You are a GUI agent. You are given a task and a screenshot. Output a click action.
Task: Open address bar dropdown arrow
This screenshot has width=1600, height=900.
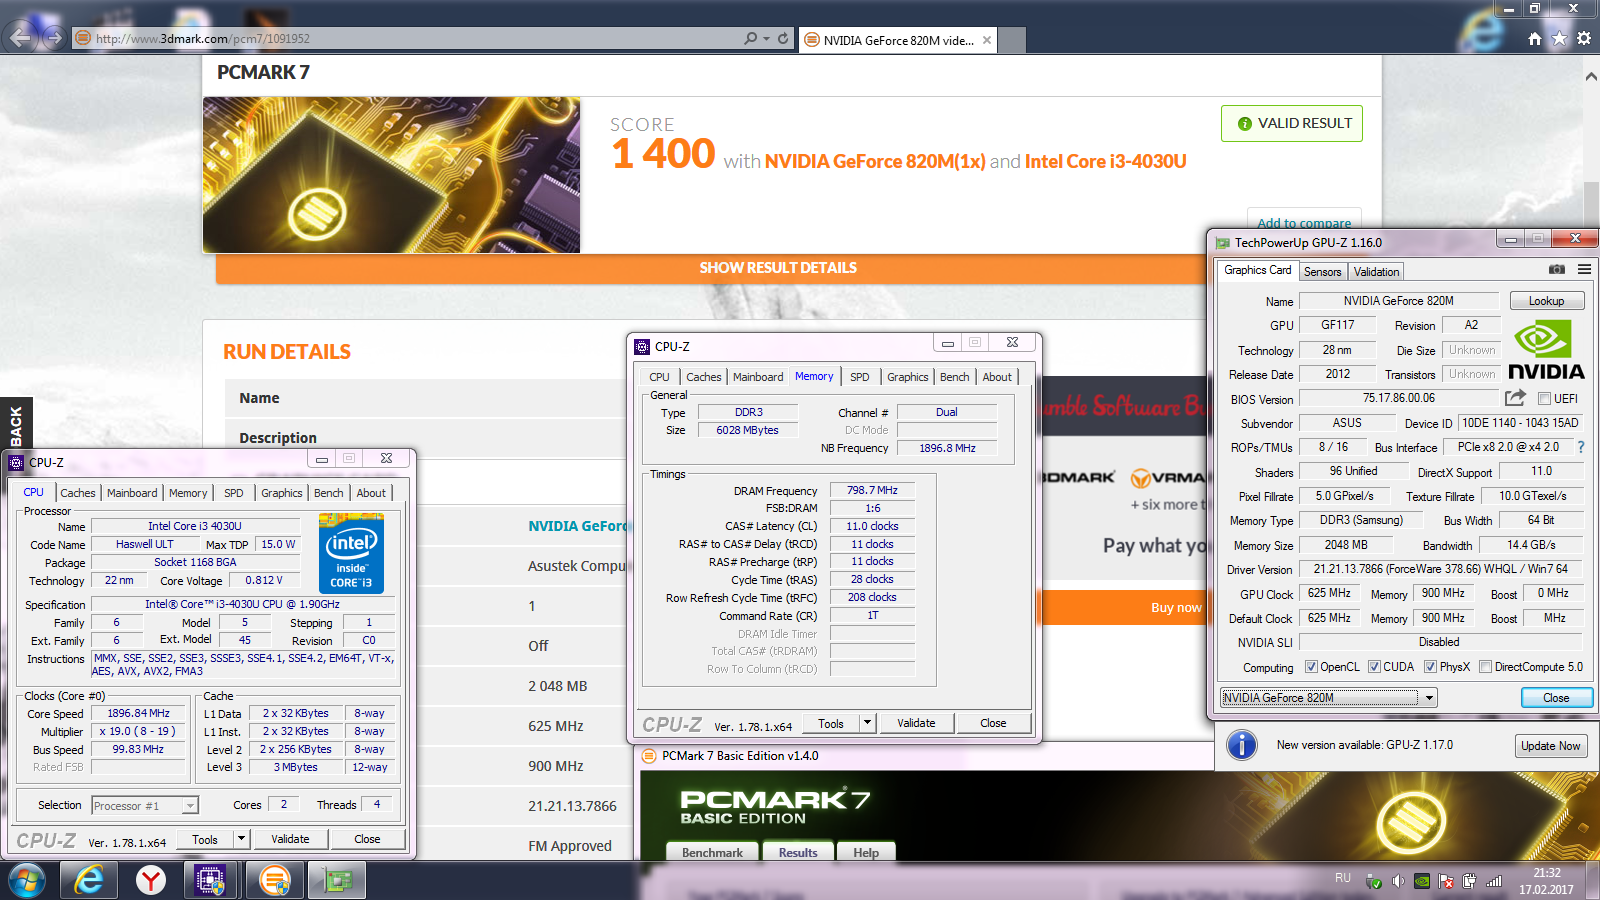pyautogui.click(x=766, y=39)
